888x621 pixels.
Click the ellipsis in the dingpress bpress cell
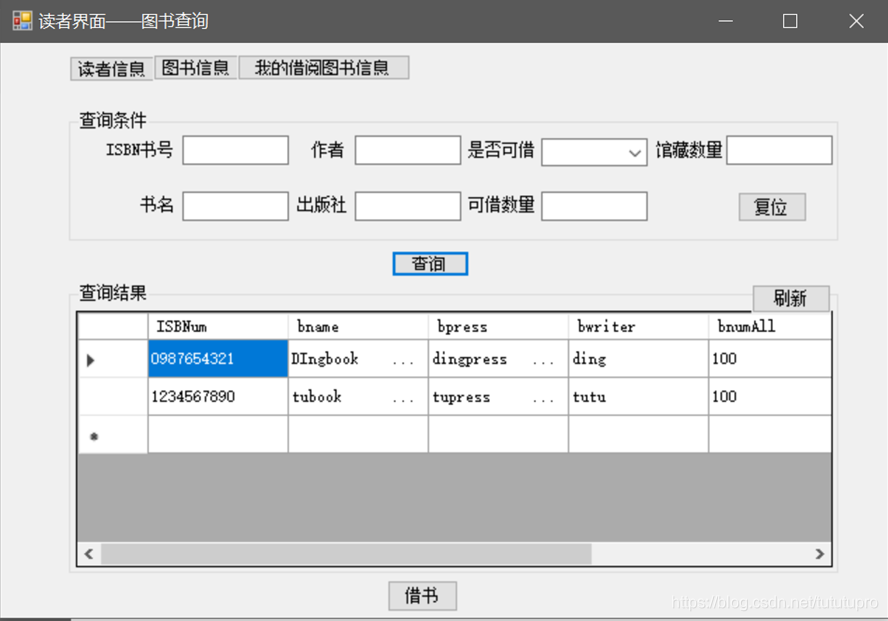[x=543, y=360]
